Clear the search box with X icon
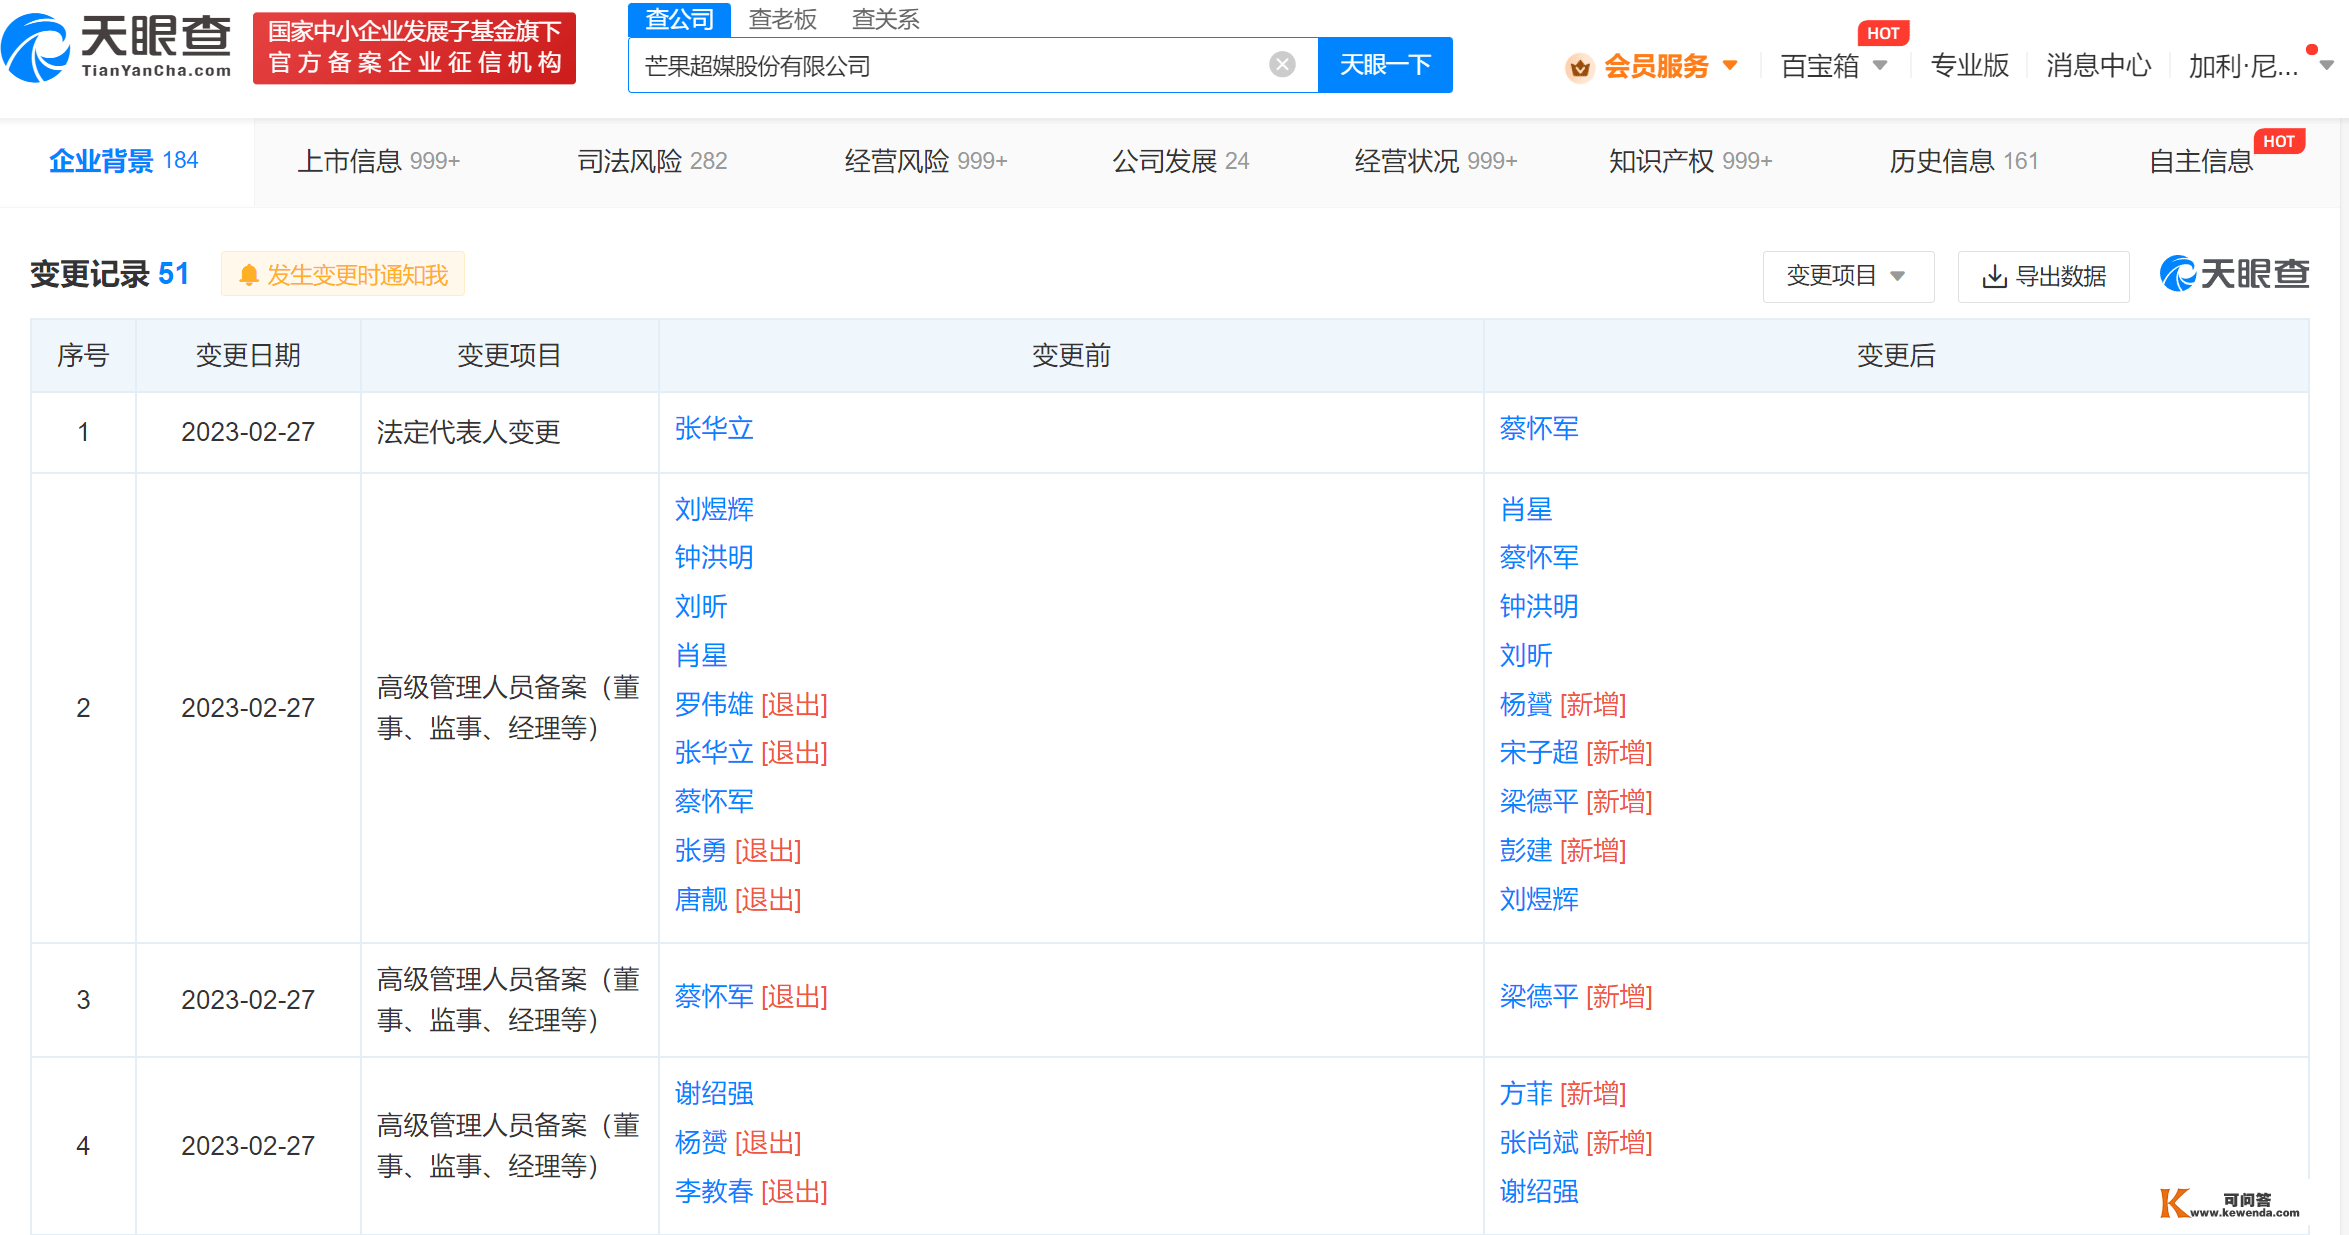2349x1235 pixels. (x=1282, y=65)
